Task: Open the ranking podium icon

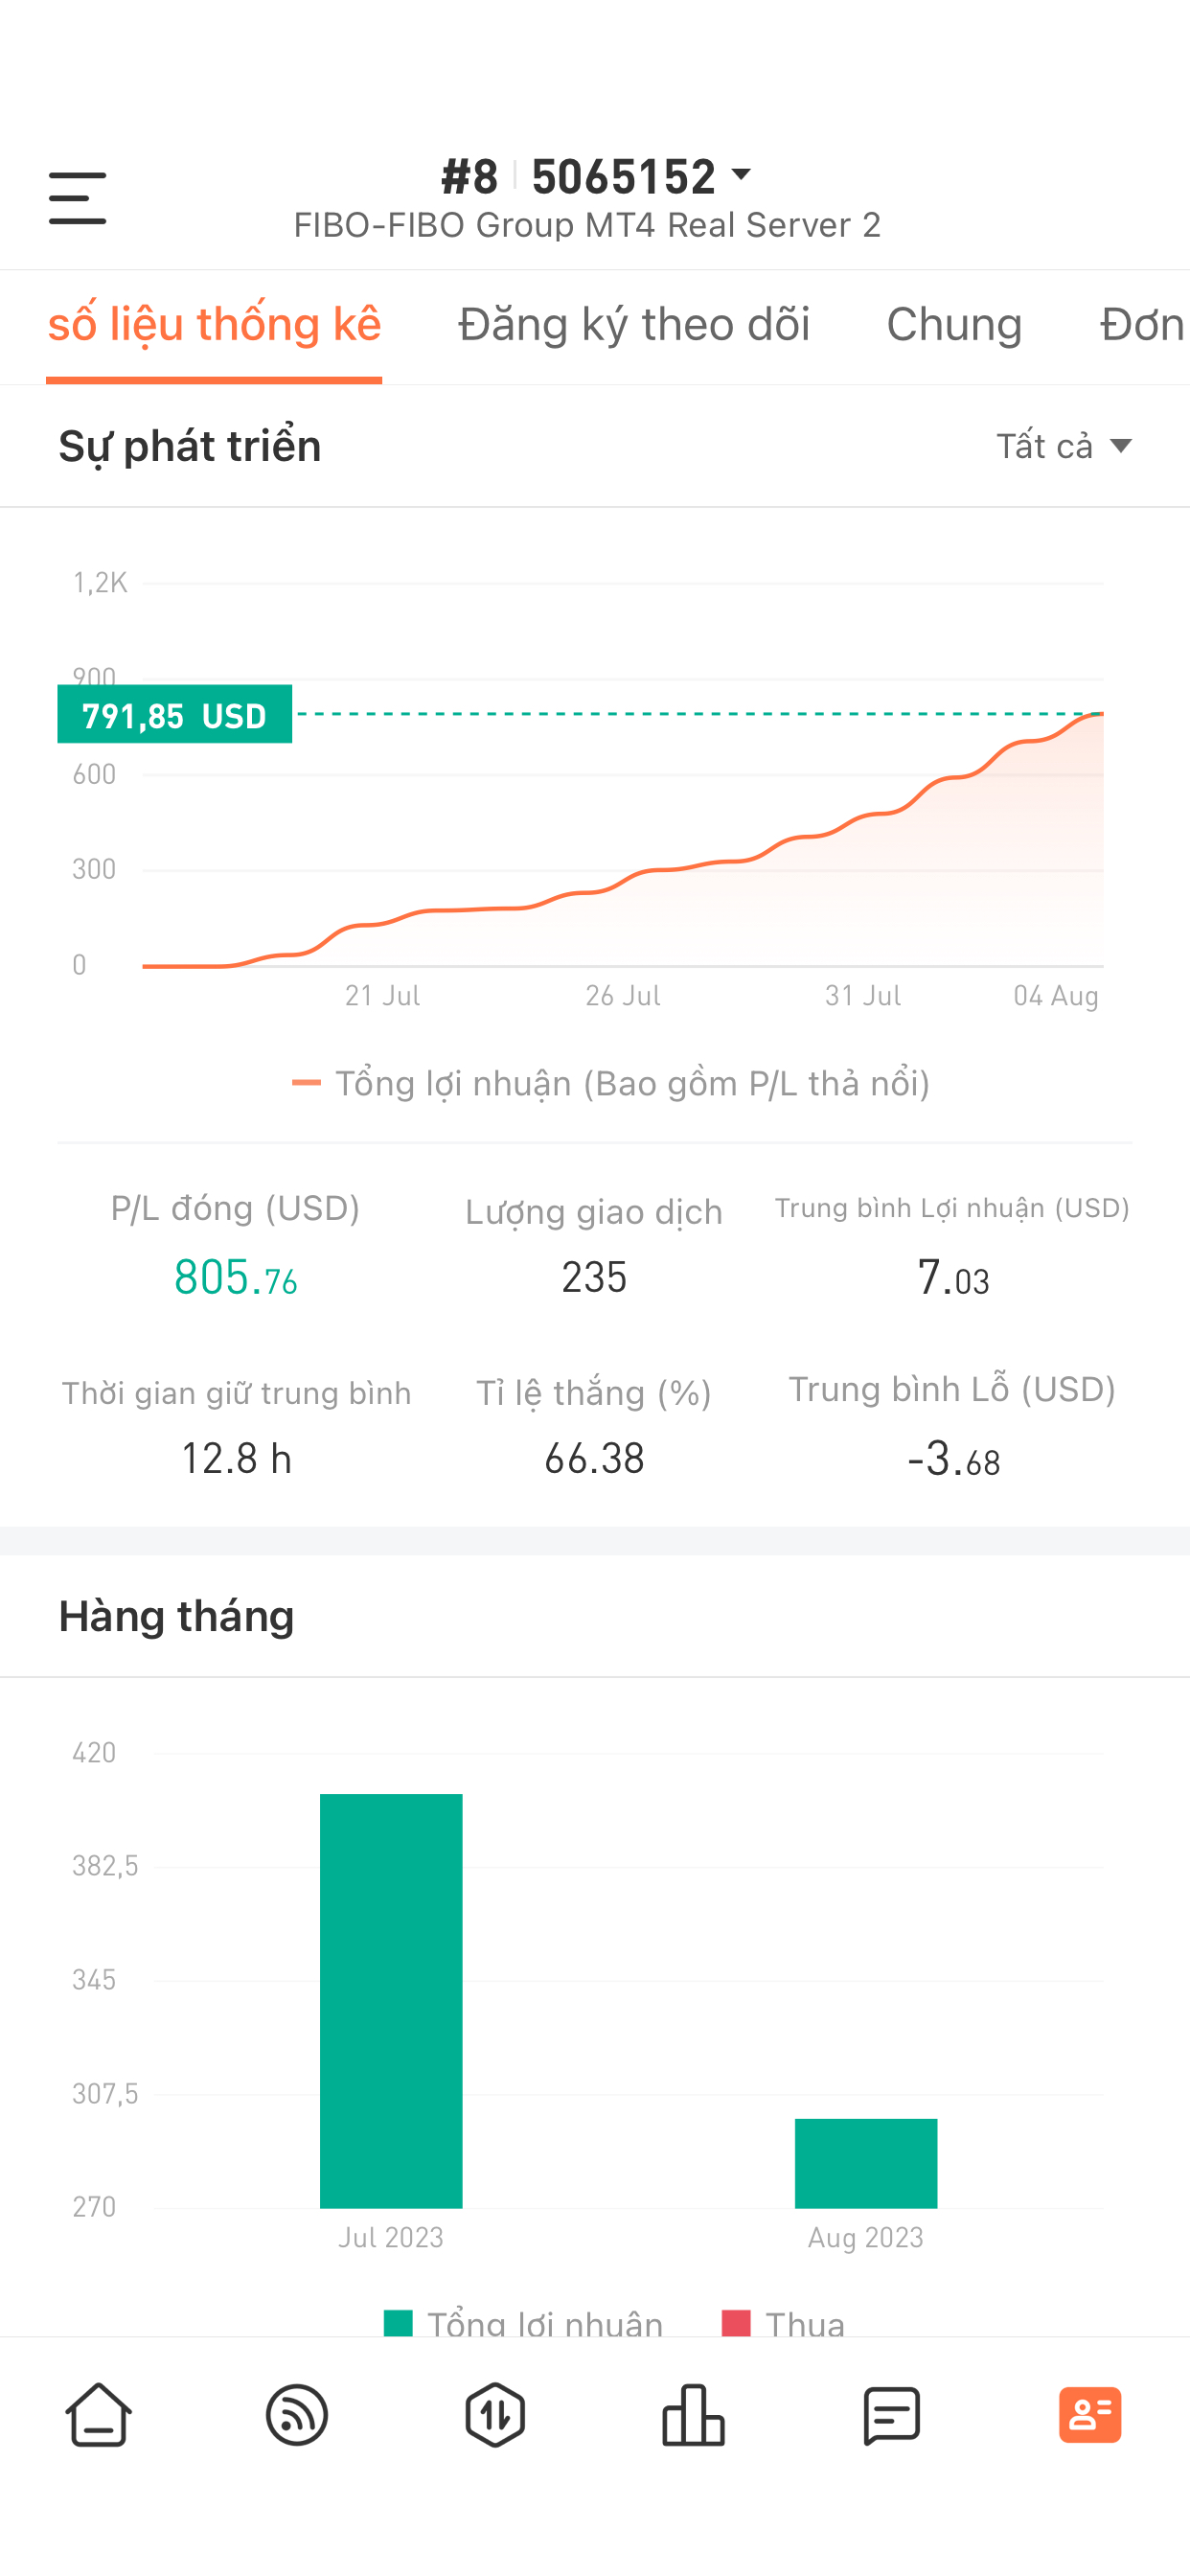Action: [693, 2415]
